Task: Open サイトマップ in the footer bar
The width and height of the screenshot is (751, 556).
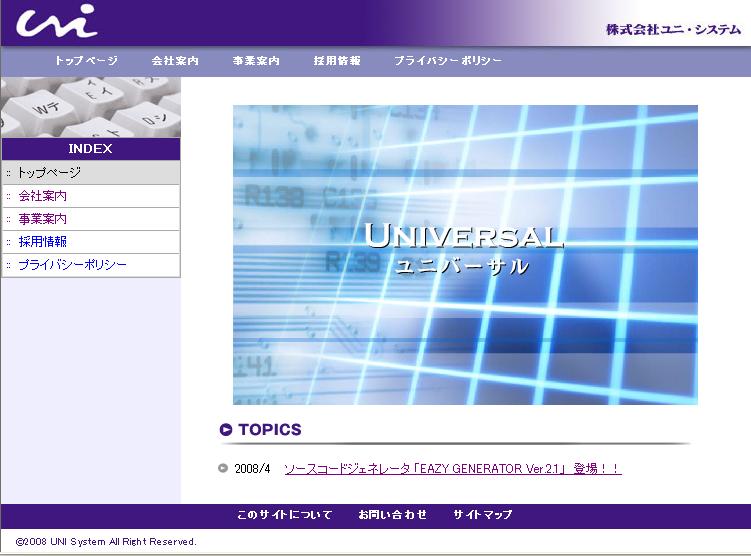Action: click(x=482, y=515)
